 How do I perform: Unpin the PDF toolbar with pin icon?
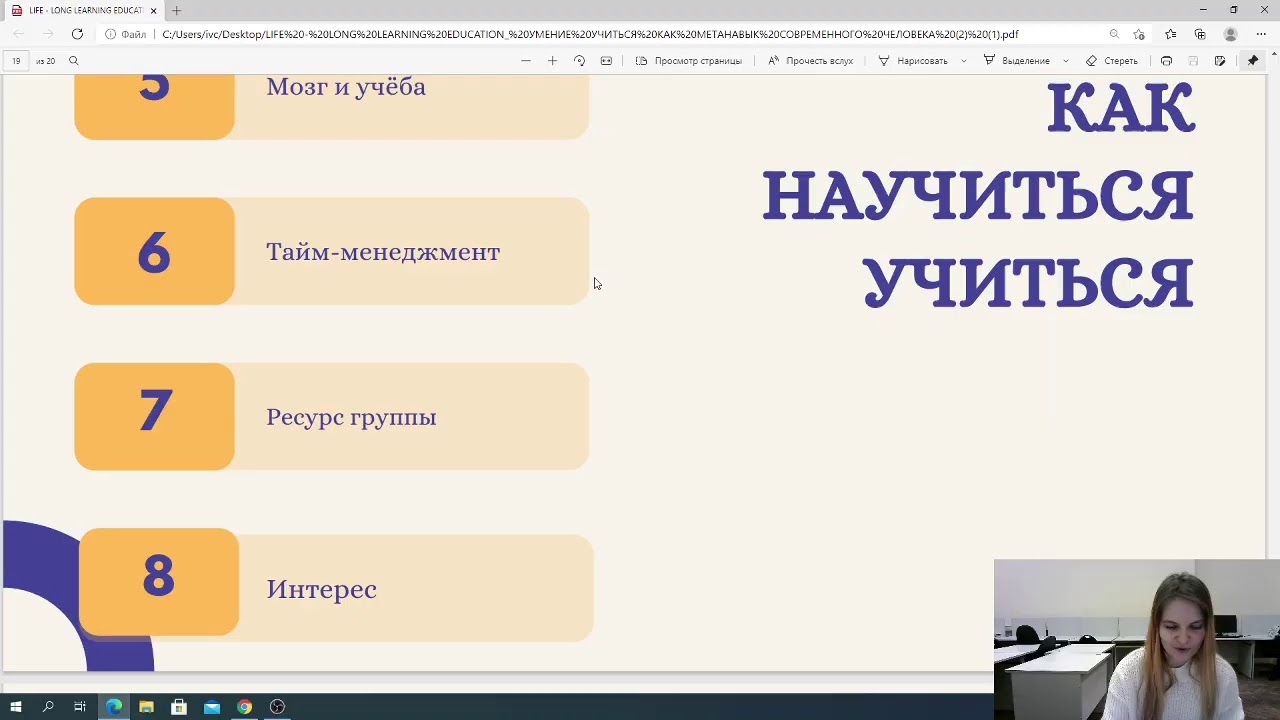click(x=1252, y=61)
